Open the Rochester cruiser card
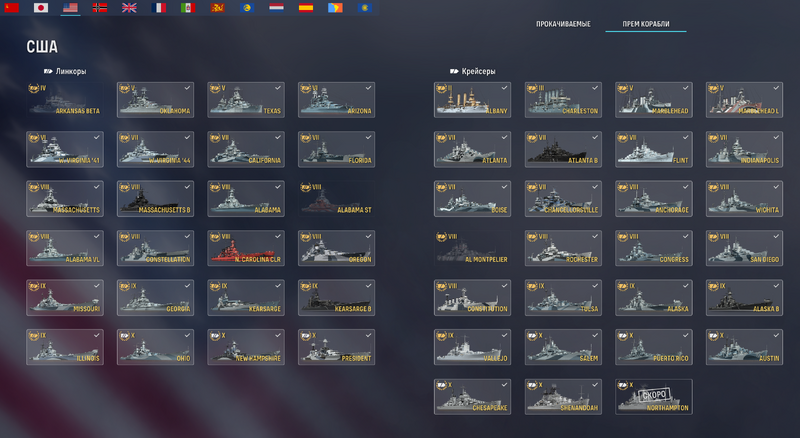The image size is (800, 438). 563,249
